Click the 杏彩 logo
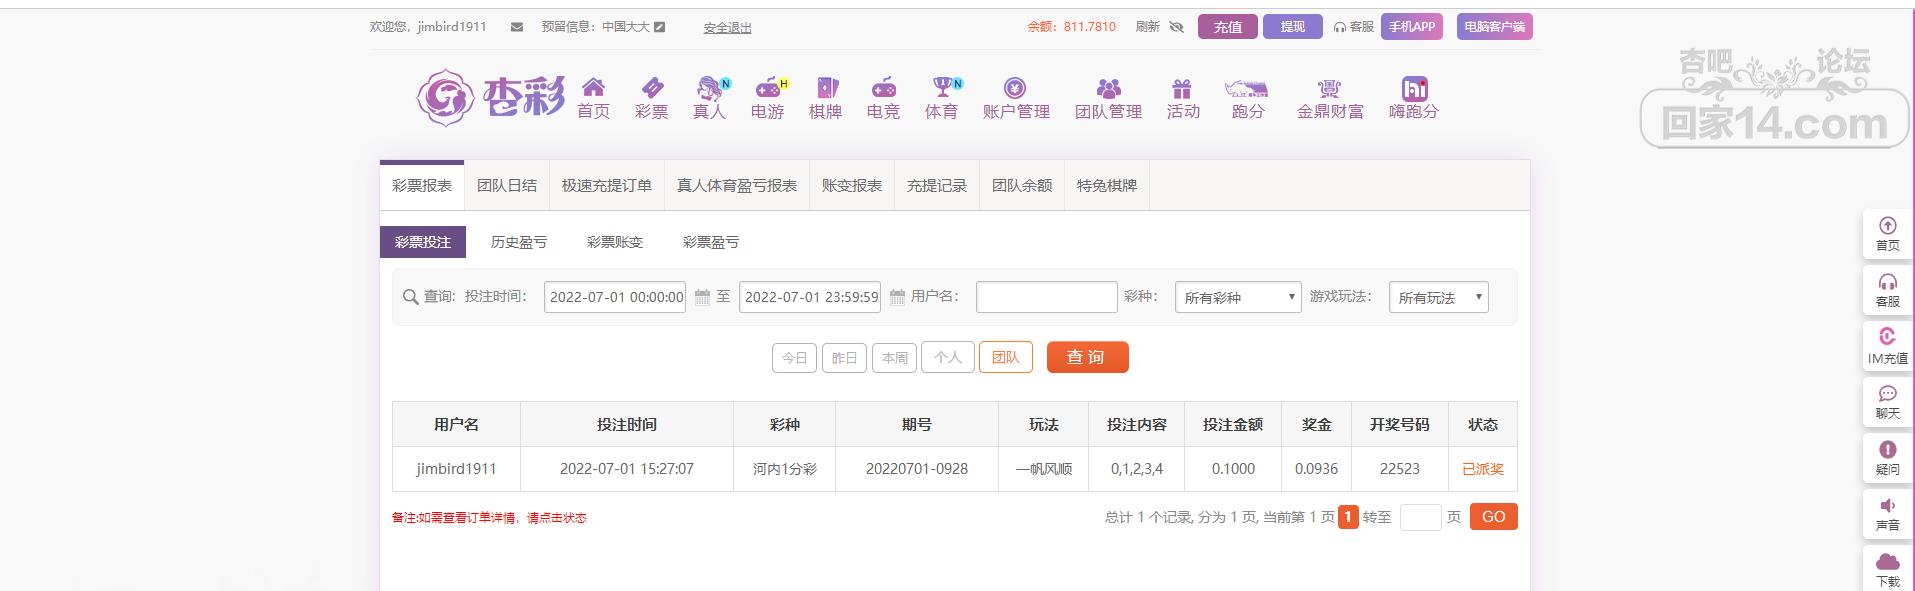 point(490,97)
